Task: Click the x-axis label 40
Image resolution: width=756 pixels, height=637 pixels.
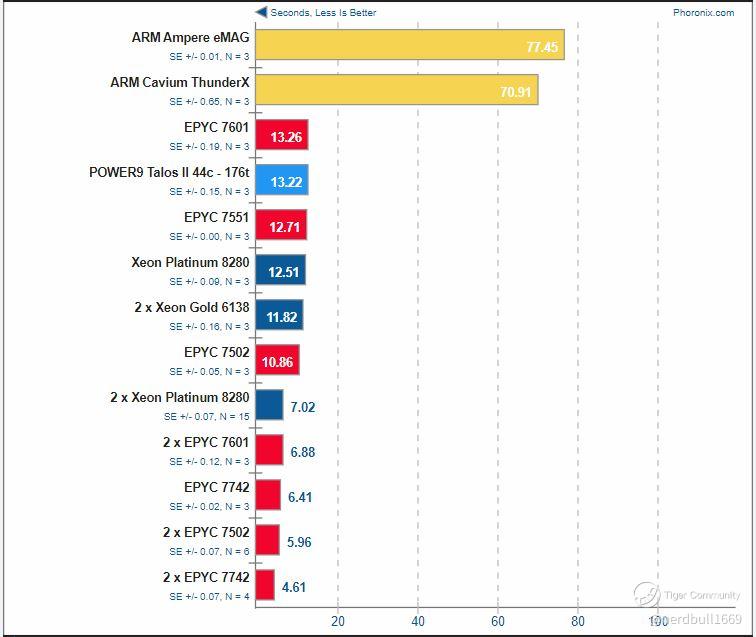Action: point(418,621)
